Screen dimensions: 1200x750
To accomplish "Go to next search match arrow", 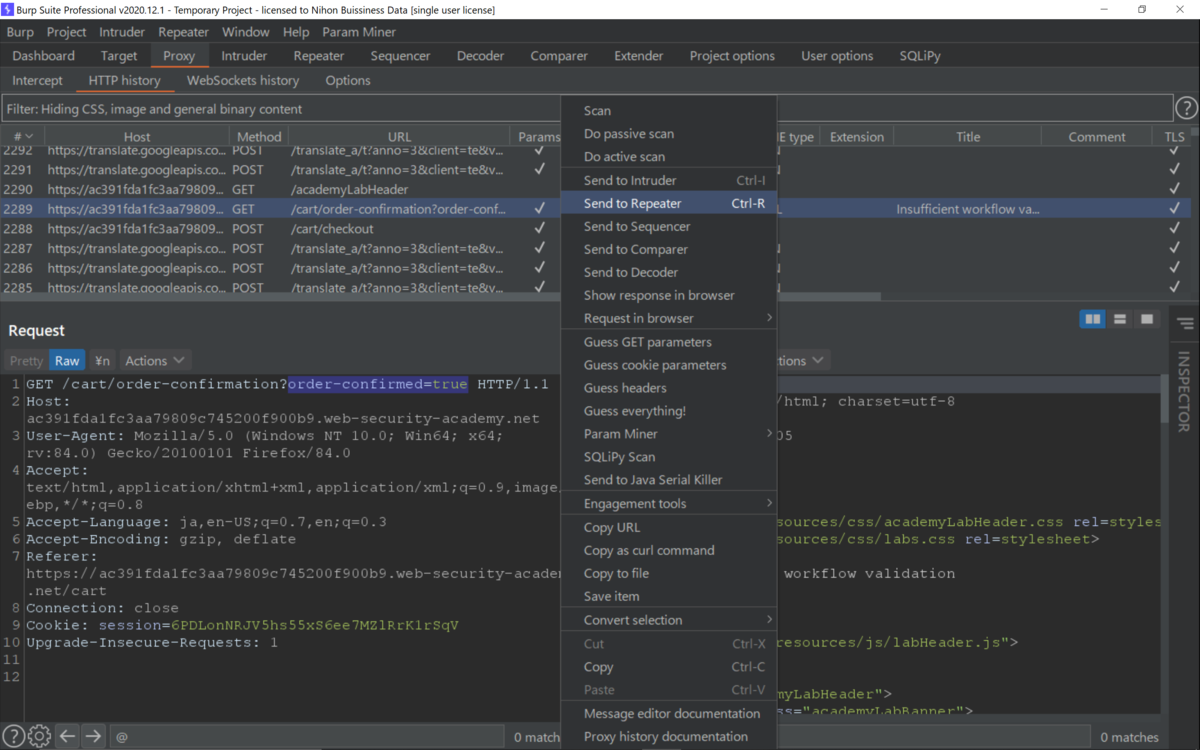I will coord(93,736).
